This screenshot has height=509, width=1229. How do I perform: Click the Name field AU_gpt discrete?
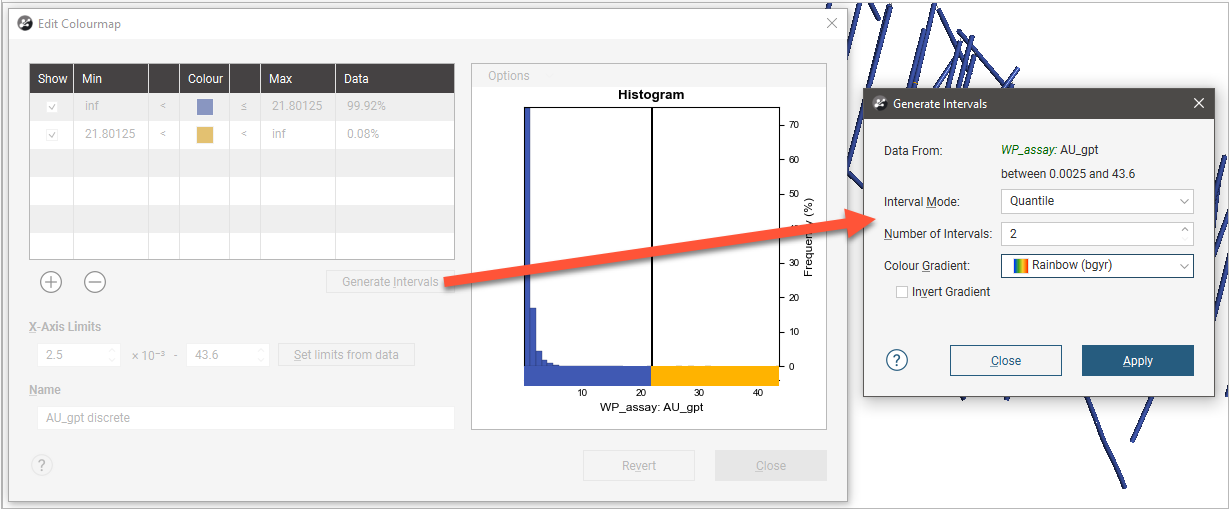tap(246, 418)
